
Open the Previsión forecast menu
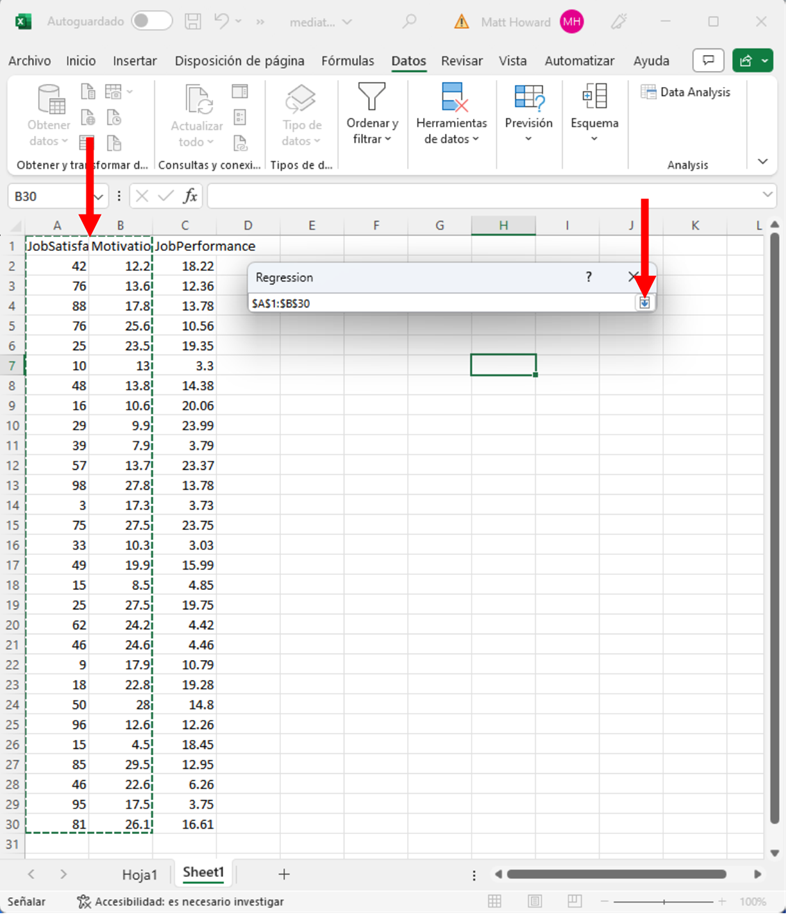click(x=528, y=114)
